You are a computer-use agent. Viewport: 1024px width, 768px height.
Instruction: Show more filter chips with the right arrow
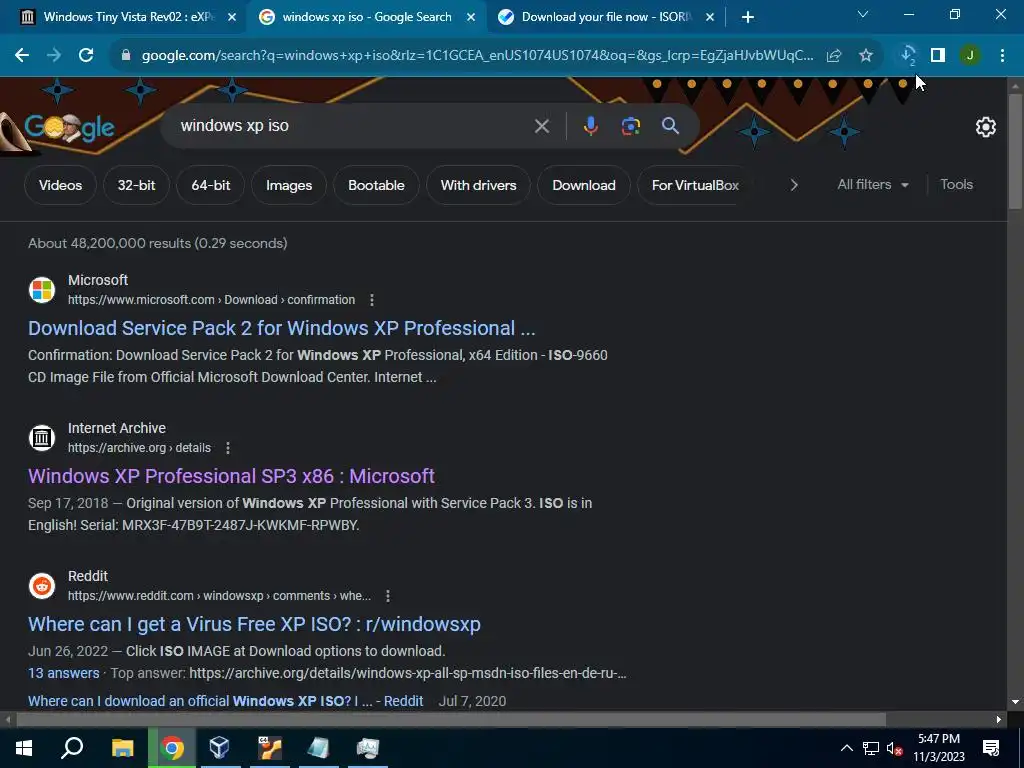tap(793, 185)
